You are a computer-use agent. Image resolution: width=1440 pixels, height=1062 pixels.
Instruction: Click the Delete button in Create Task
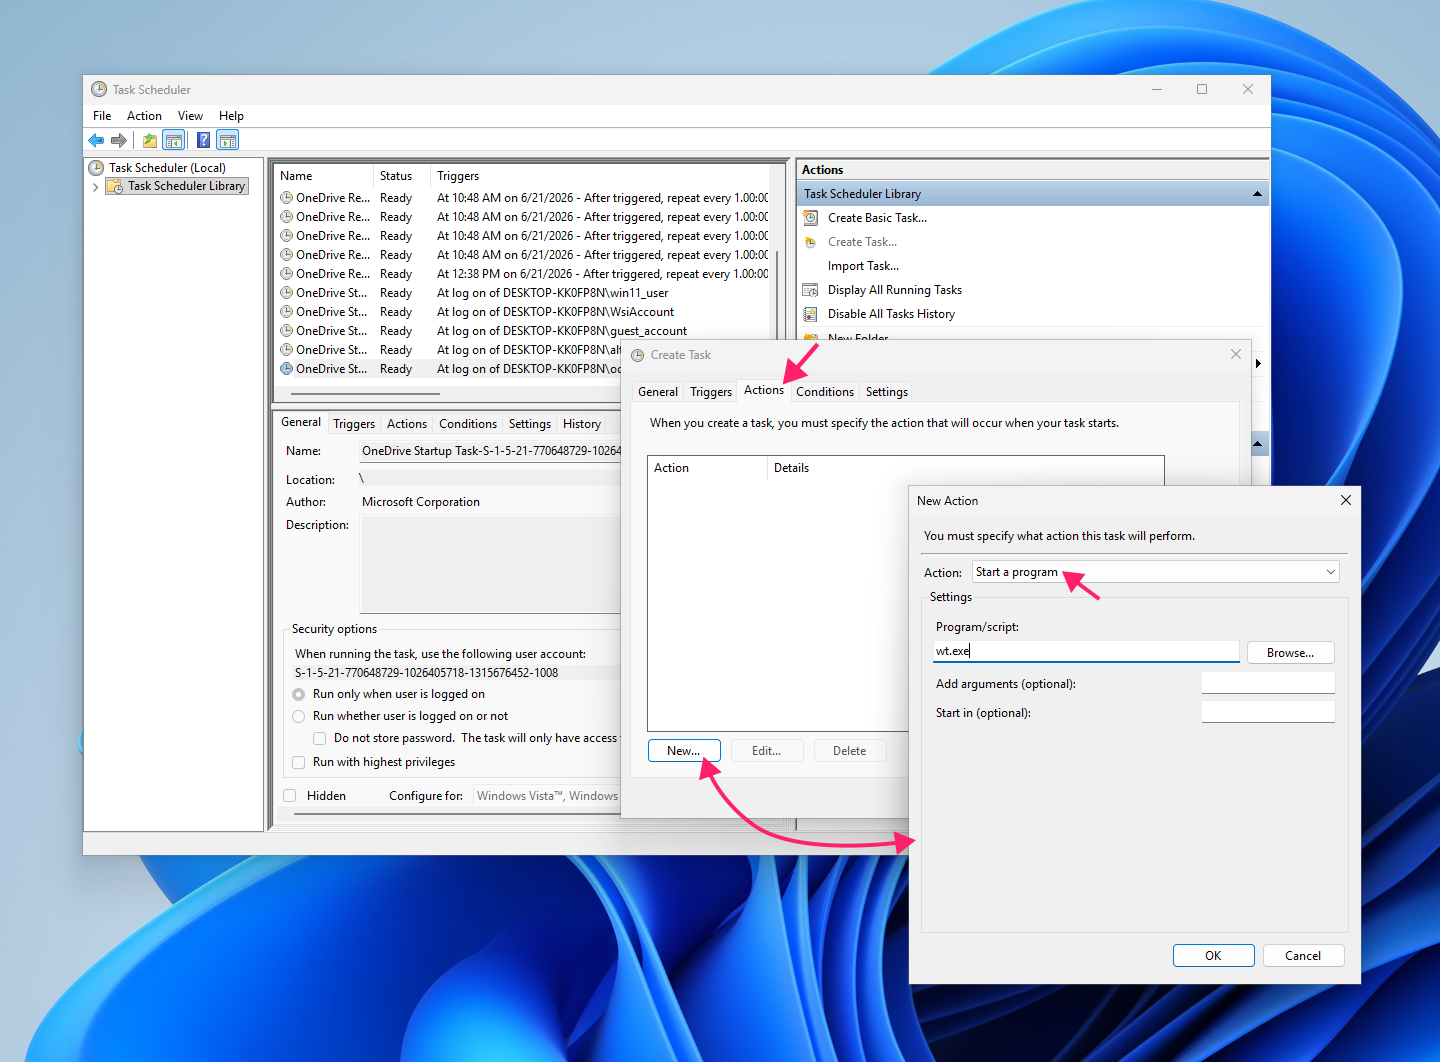coord(850,751)
